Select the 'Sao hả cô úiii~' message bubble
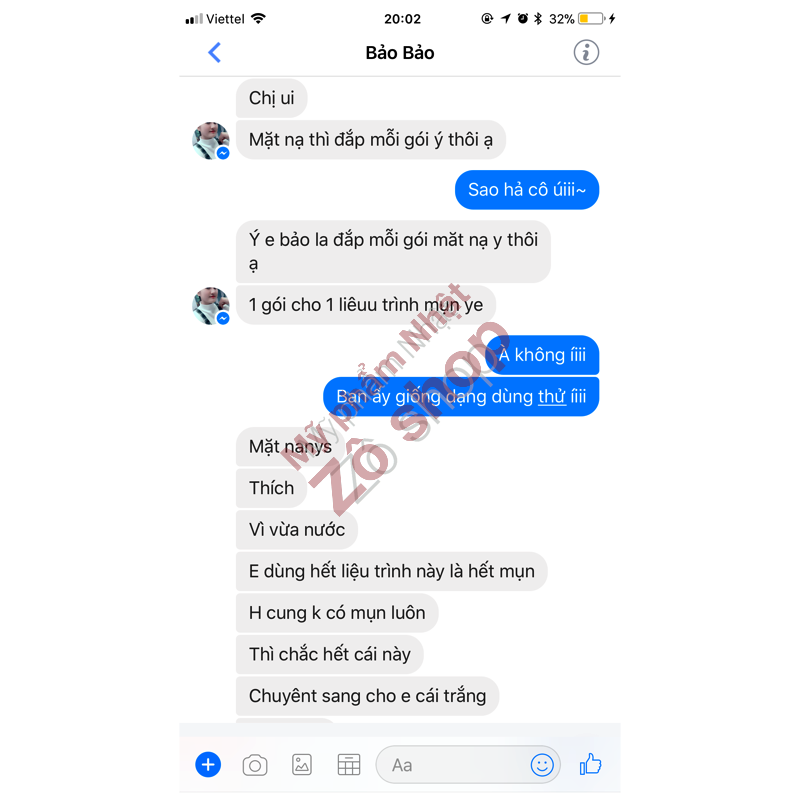 coord(527,190)
